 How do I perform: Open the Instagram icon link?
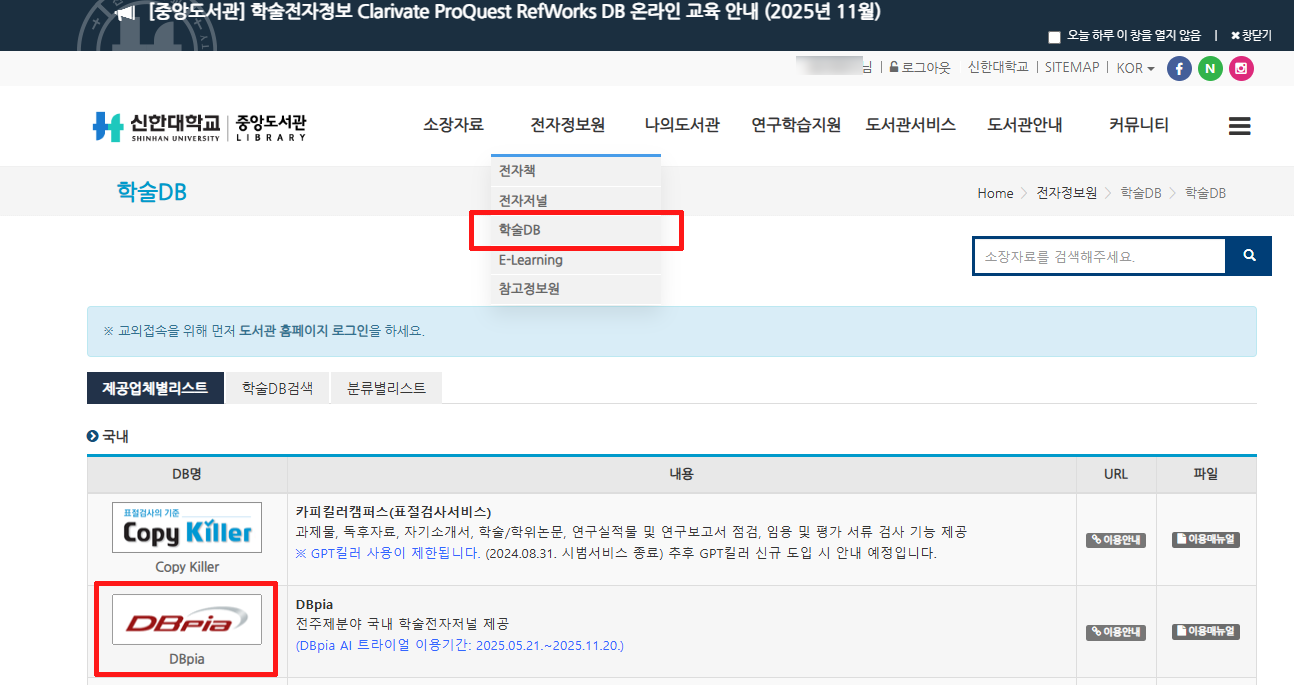coord(1241,69)
